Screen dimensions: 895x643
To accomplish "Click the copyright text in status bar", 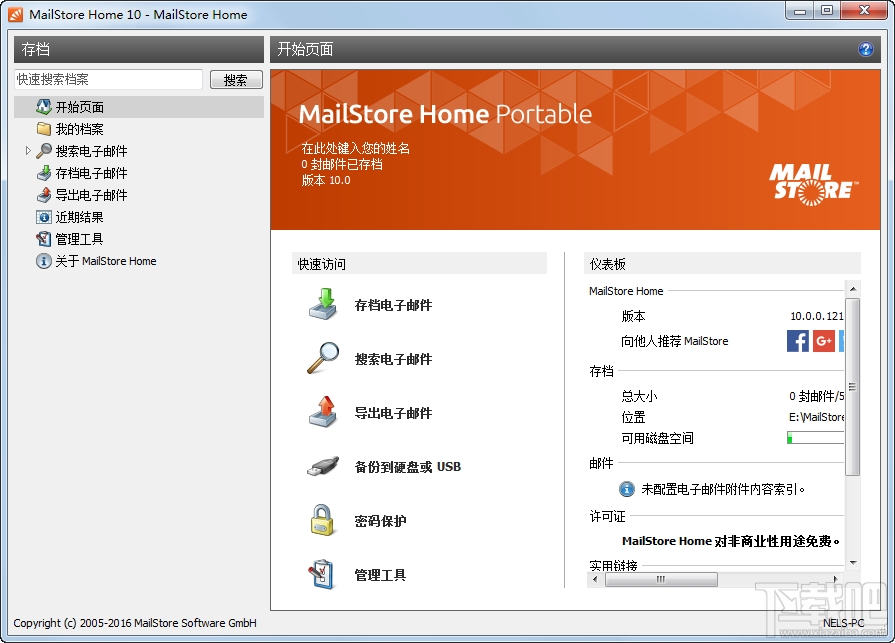I will (135, 623).
